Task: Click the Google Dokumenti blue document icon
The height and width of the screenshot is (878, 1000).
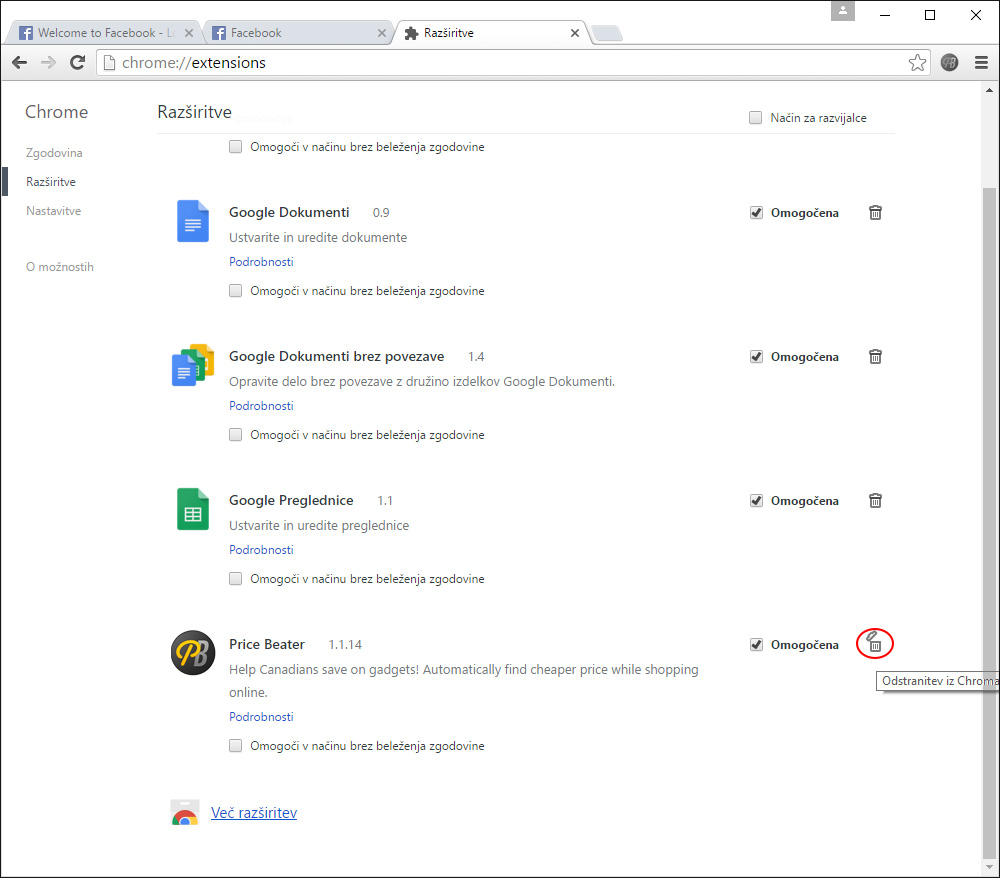Action: pyautogui.click(x=193, y=221)
